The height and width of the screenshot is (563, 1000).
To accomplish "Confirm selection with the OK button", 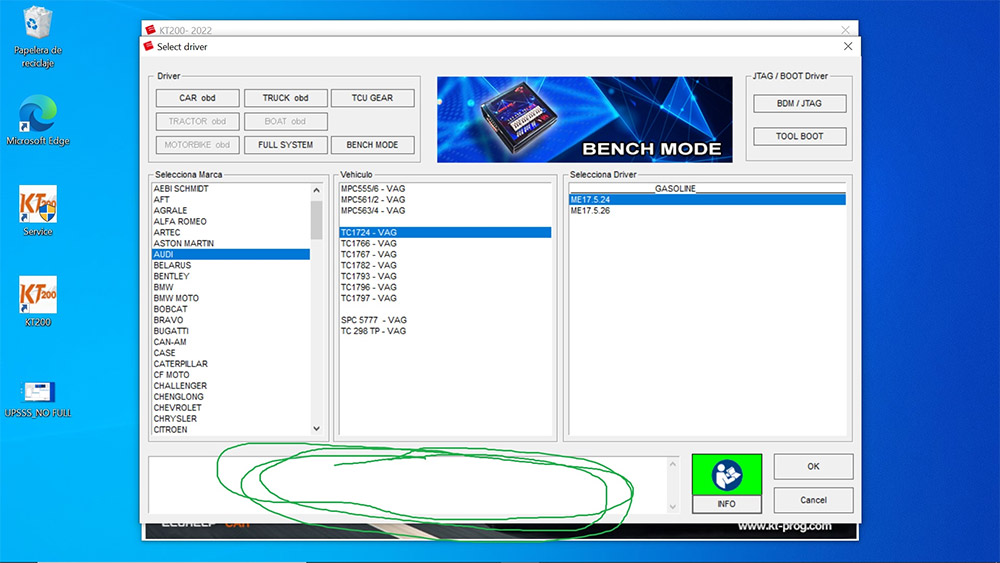I will [x=813, y=467].
